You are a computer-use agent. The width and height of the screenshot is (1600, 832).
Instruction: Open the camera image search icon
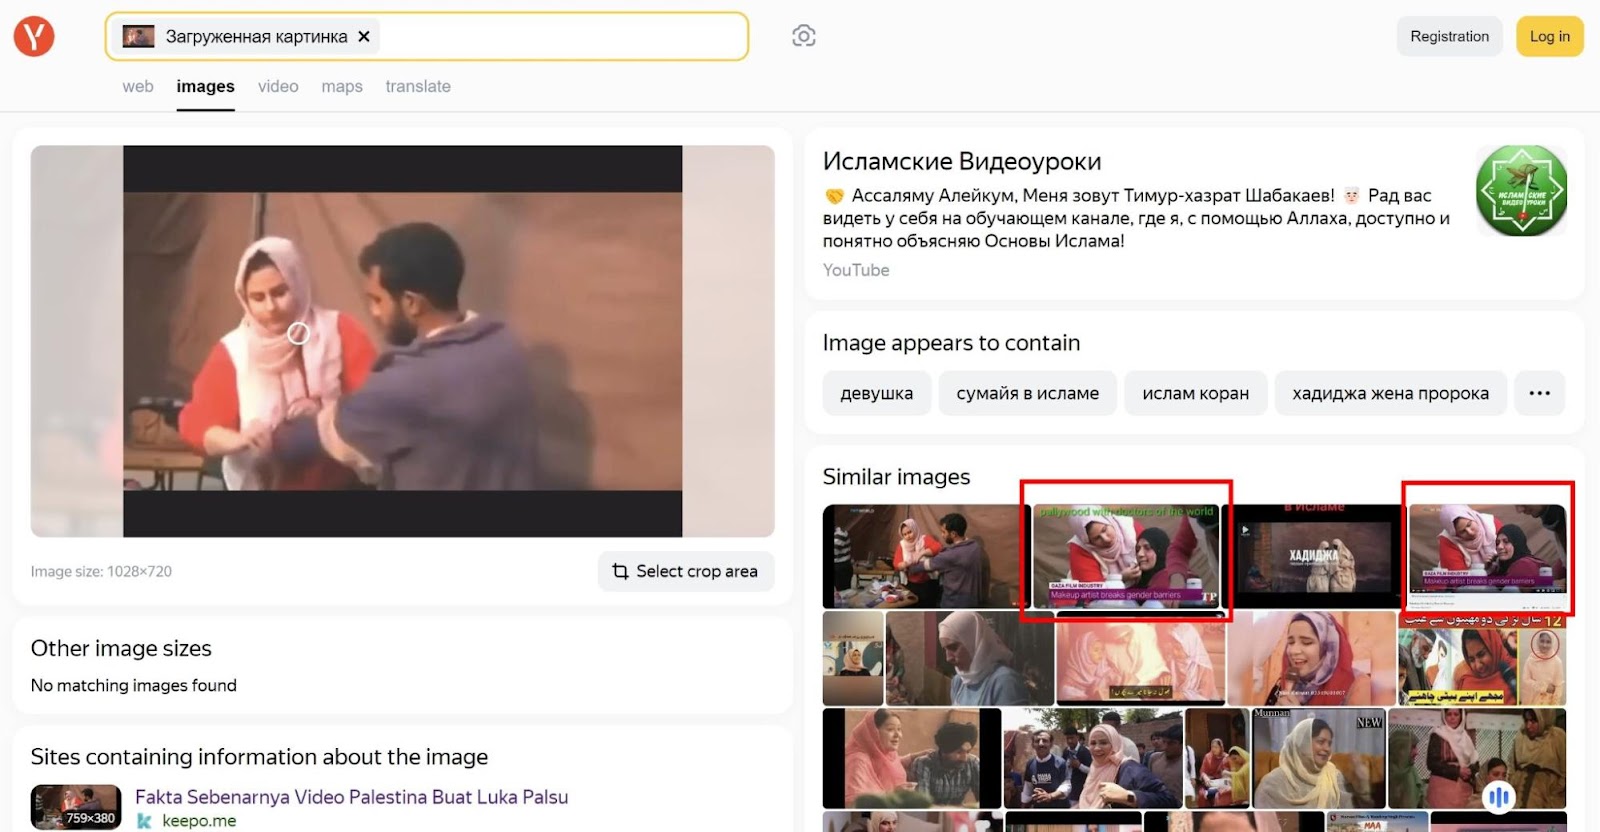coord(803,37)
